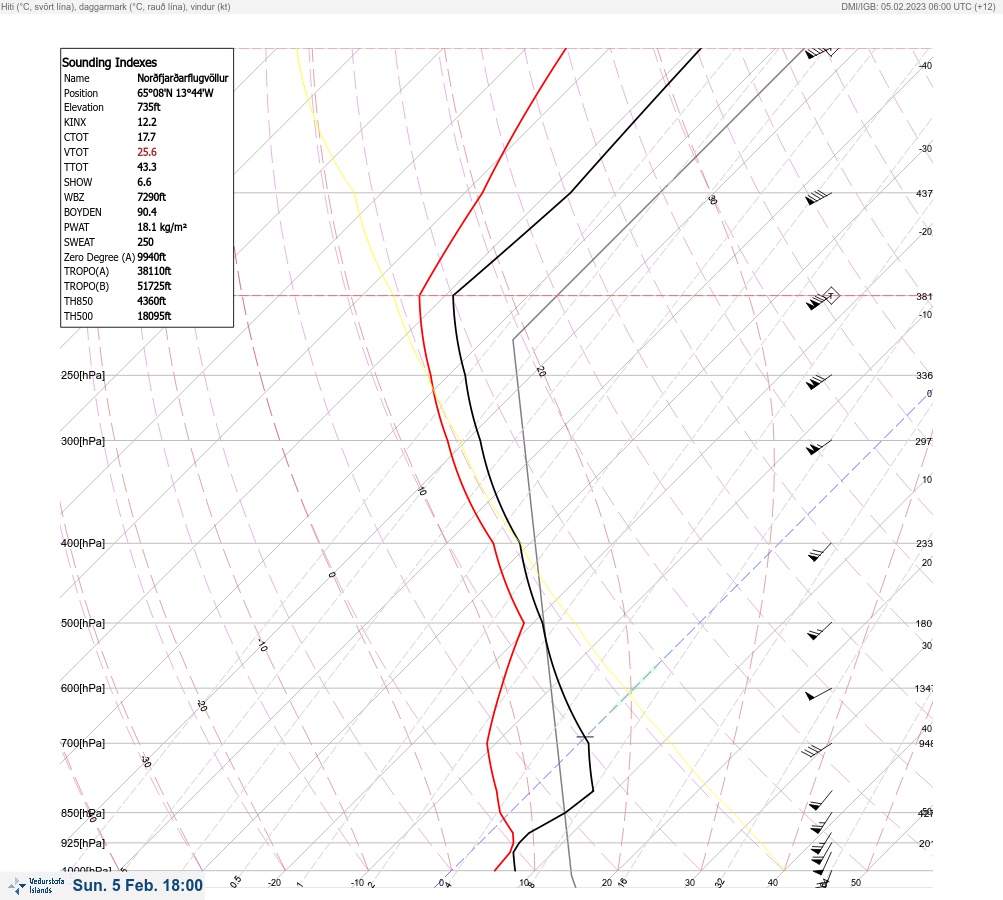Image resolution: width=1003 pixels, height=900 pixels.
Task: Click the altitude label 297 on right axis
Action: pyautogui.click(x=924, y=441)
